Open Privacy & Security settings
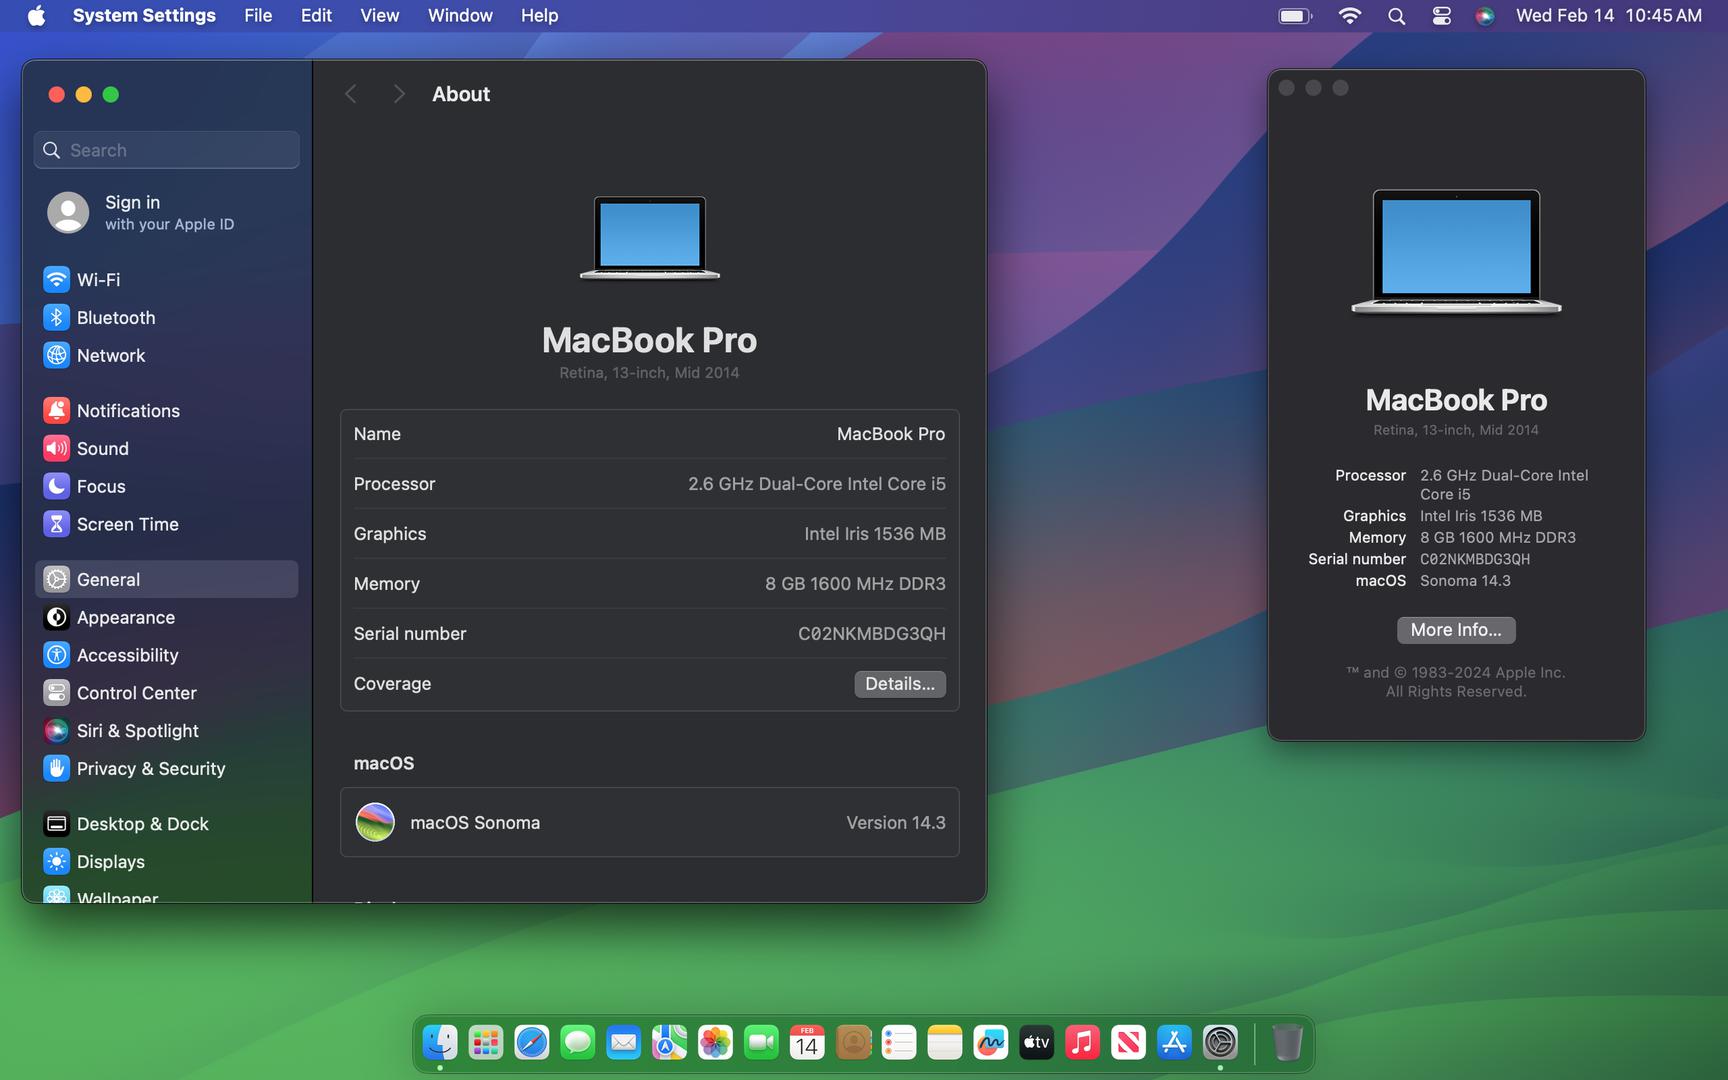1728x1080 pixels. (x=150, y=769)
